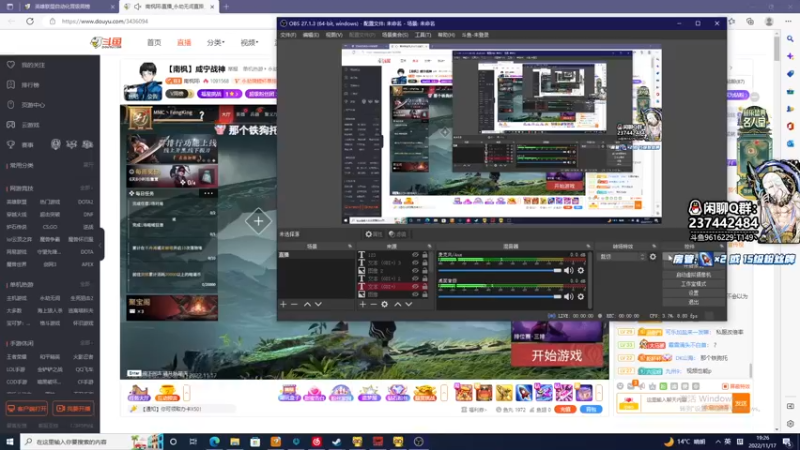Open the 福利券 dropdown under gifts
Image resolution: width=800 pixels, height=450 pixels.
(x=473, y=410)
